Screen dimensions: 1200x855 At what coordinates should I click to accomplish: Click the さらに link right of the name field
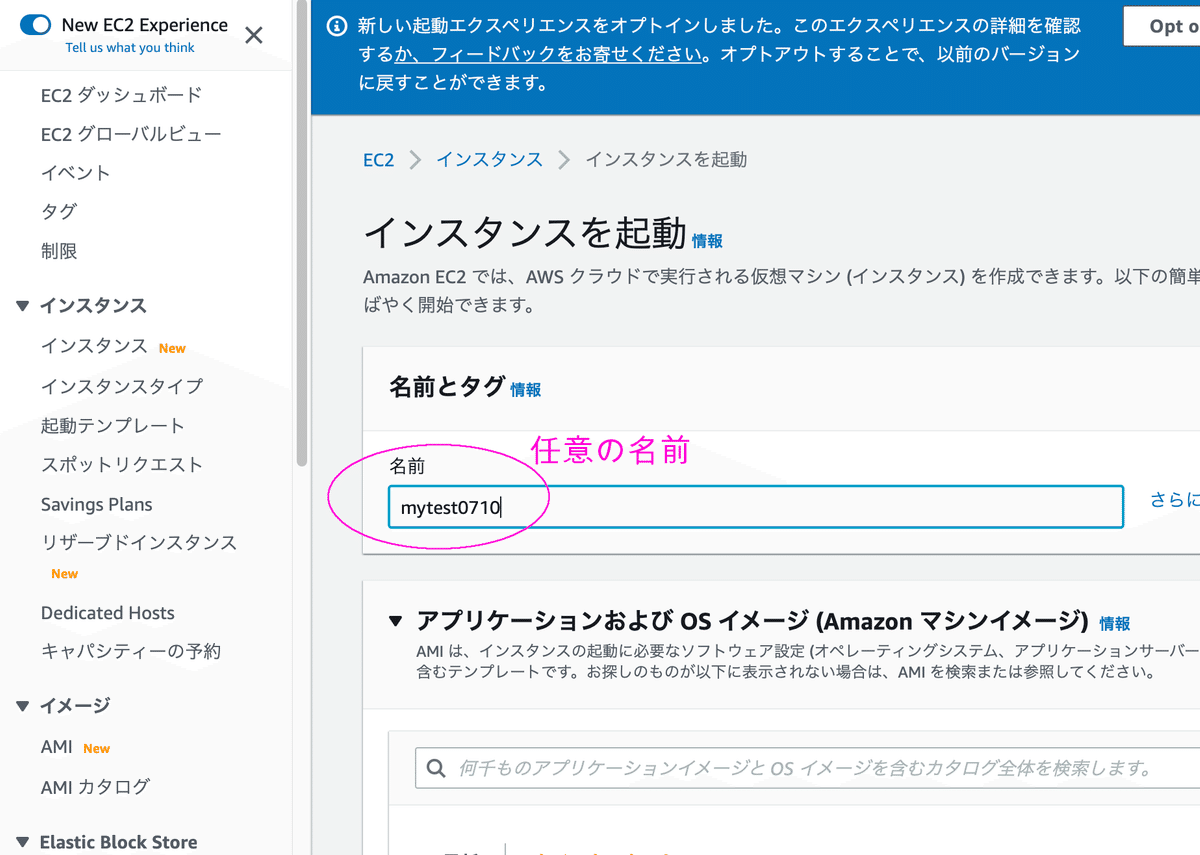click(1174, 500)
